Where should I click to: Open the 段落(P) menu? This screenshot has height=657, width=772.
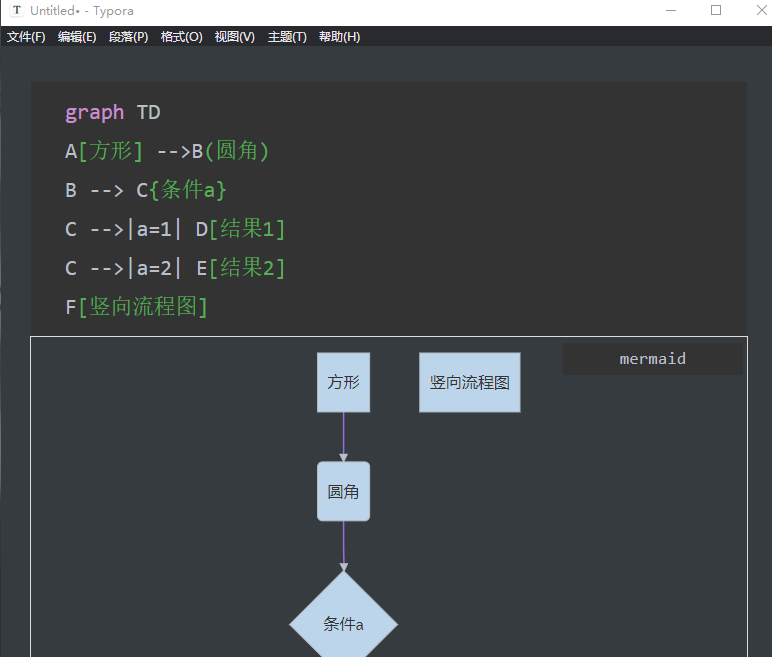(x=128, y=37)
